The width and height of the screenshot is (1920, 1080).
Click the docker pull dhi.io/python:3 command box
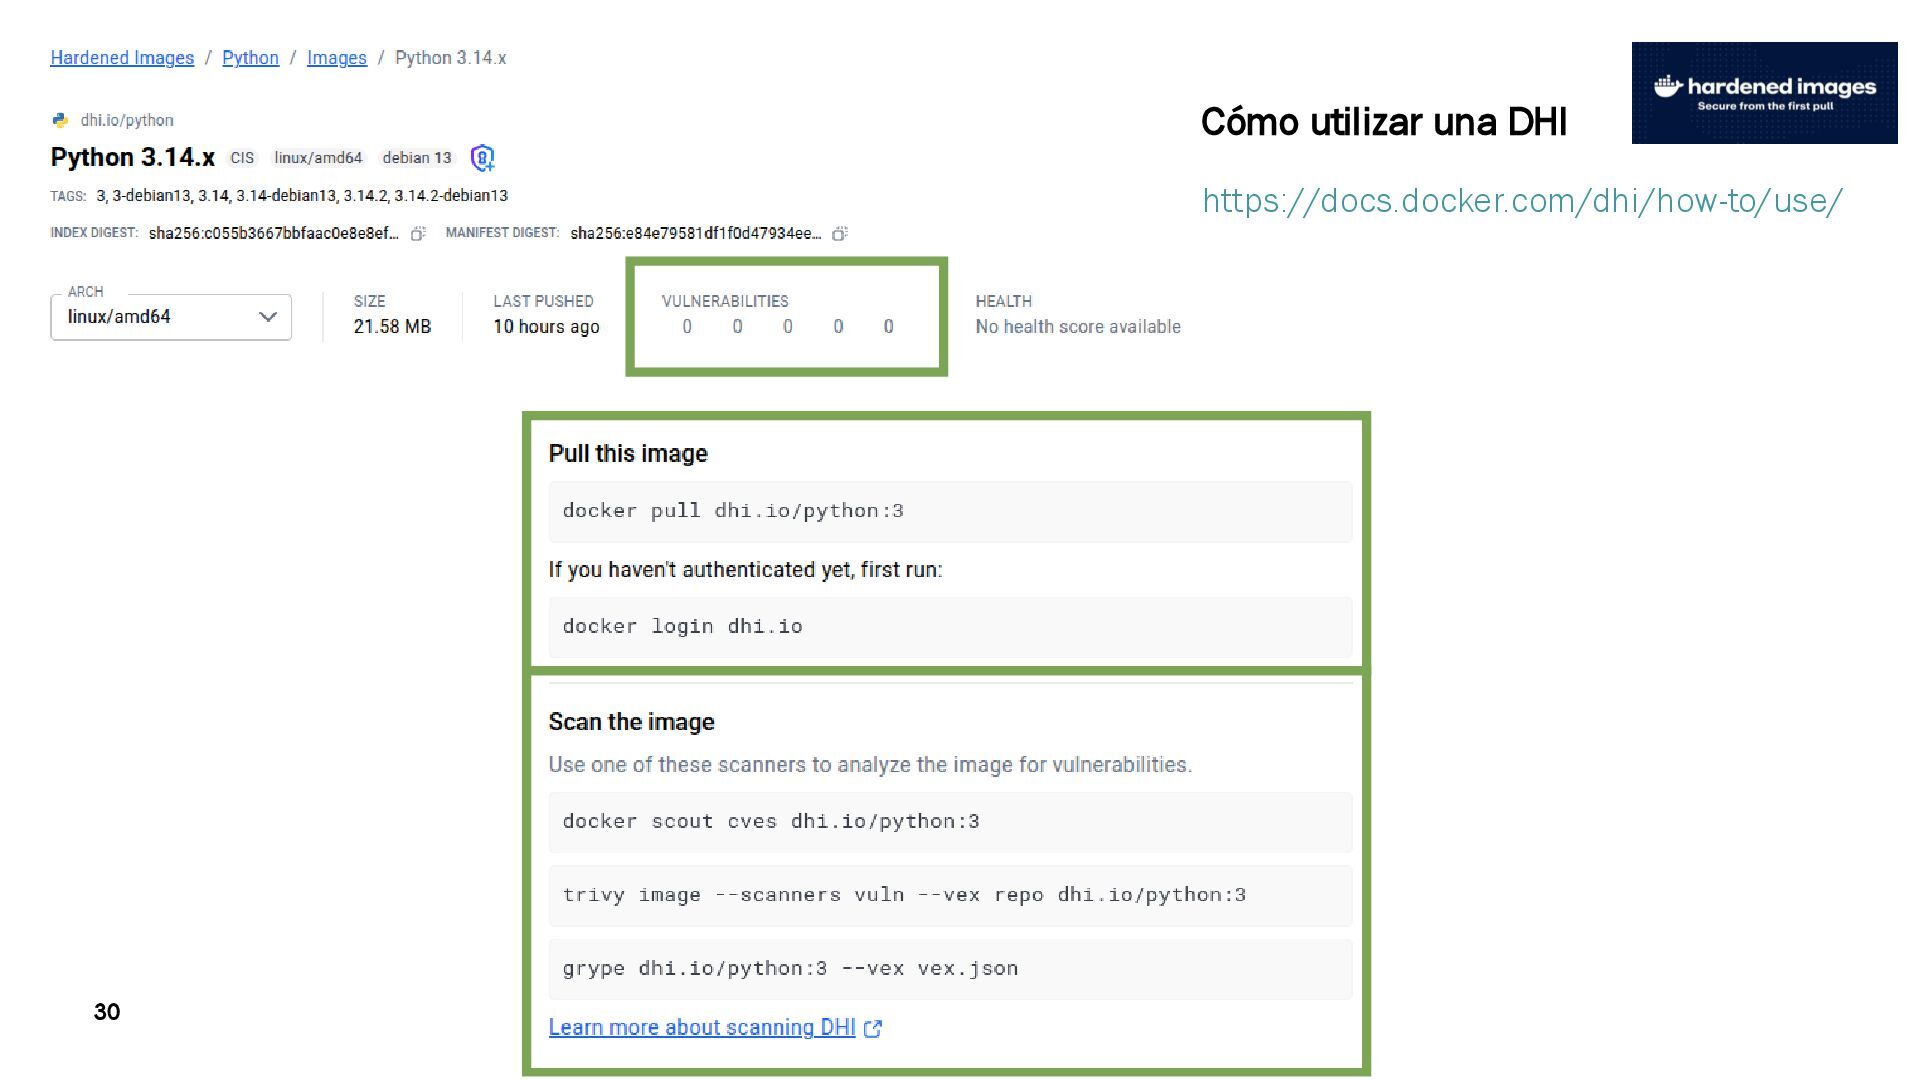tap(950, 512)
